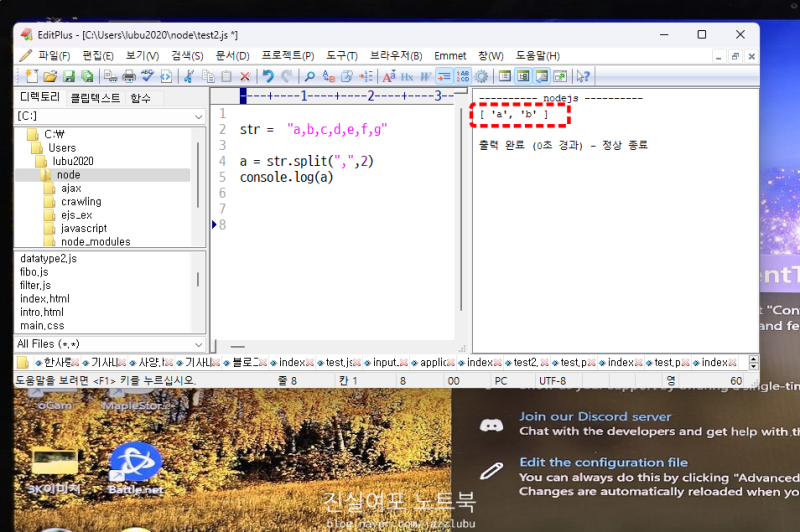The width and height of the screenshot is (800, 532).
Task: Select the ajax folder in directory tree
Action: [x=71, y=189]
